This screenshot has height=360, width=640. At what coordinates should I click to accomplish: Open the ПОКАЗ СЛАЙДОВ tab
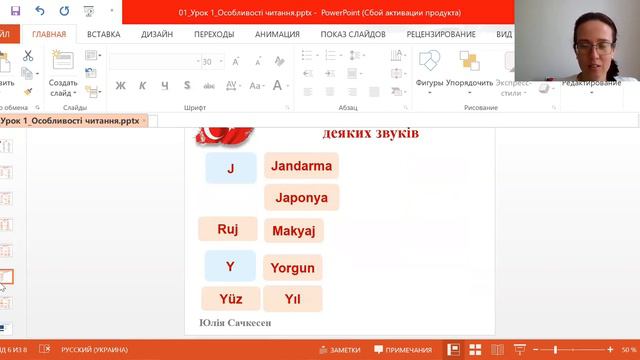(353, 34)
